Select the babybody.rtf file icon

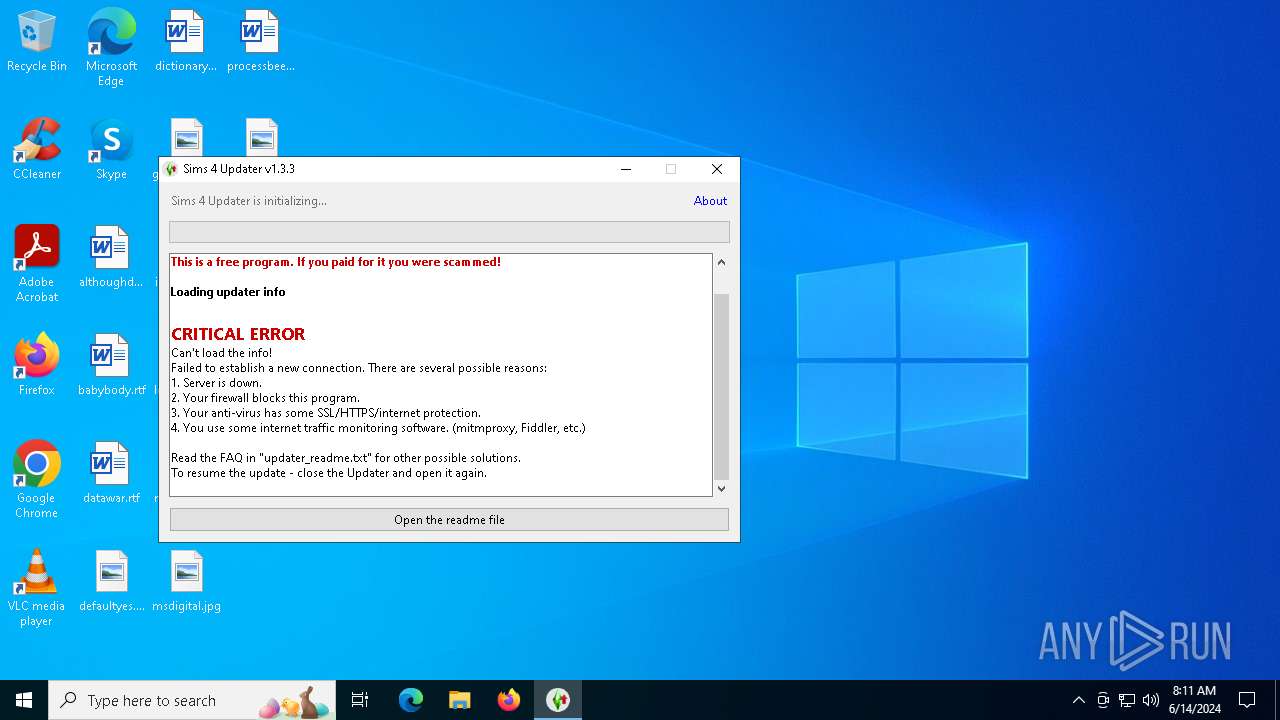pyautogui.click(x=111, y=366)
